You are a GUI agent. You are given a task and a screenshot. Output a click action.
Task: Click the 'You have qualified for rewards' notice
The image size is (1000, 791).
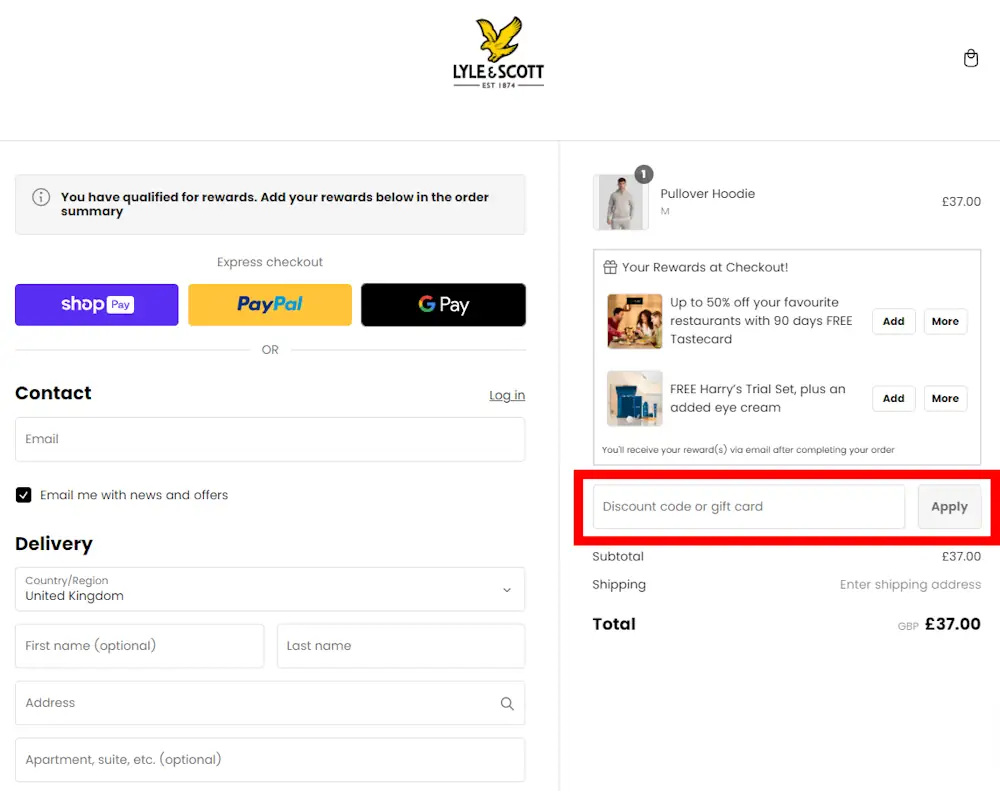270,204
